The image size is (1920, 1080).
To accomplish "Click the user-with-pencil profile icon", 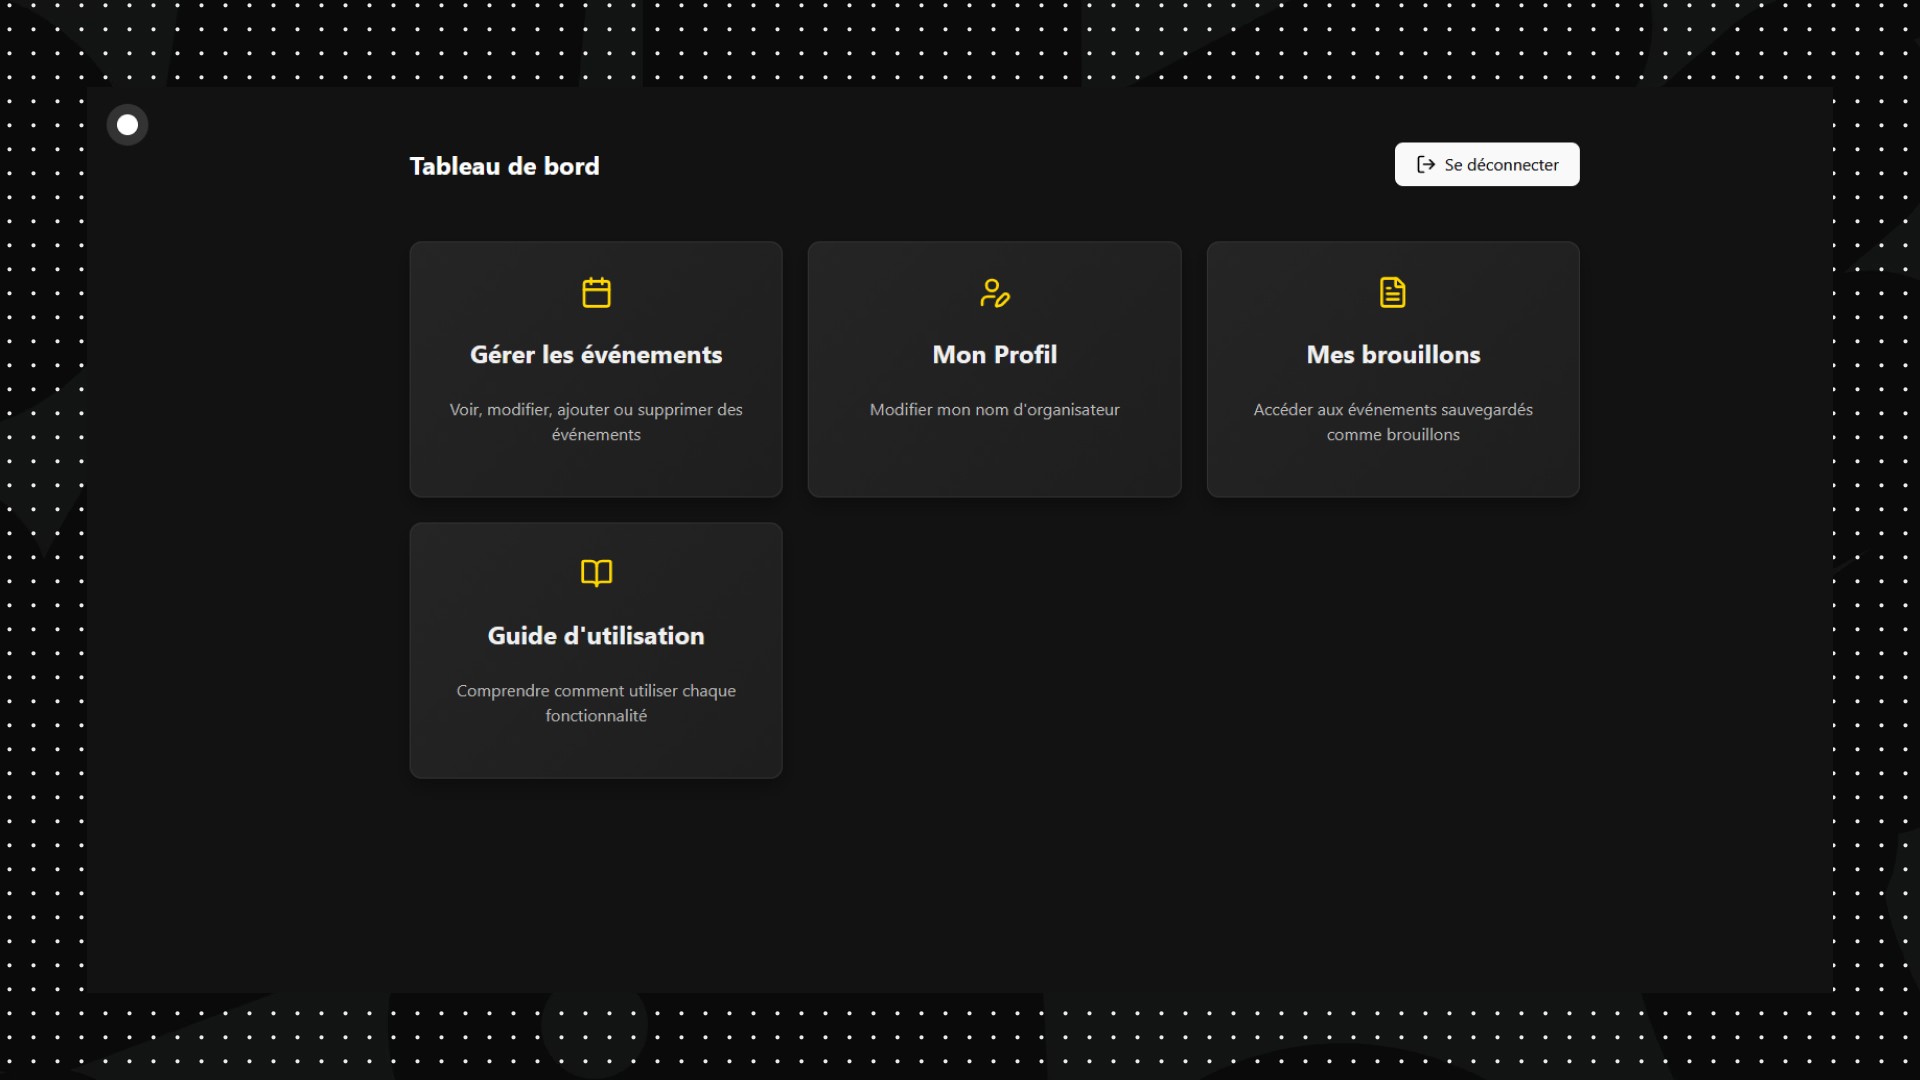I will 994,293.
